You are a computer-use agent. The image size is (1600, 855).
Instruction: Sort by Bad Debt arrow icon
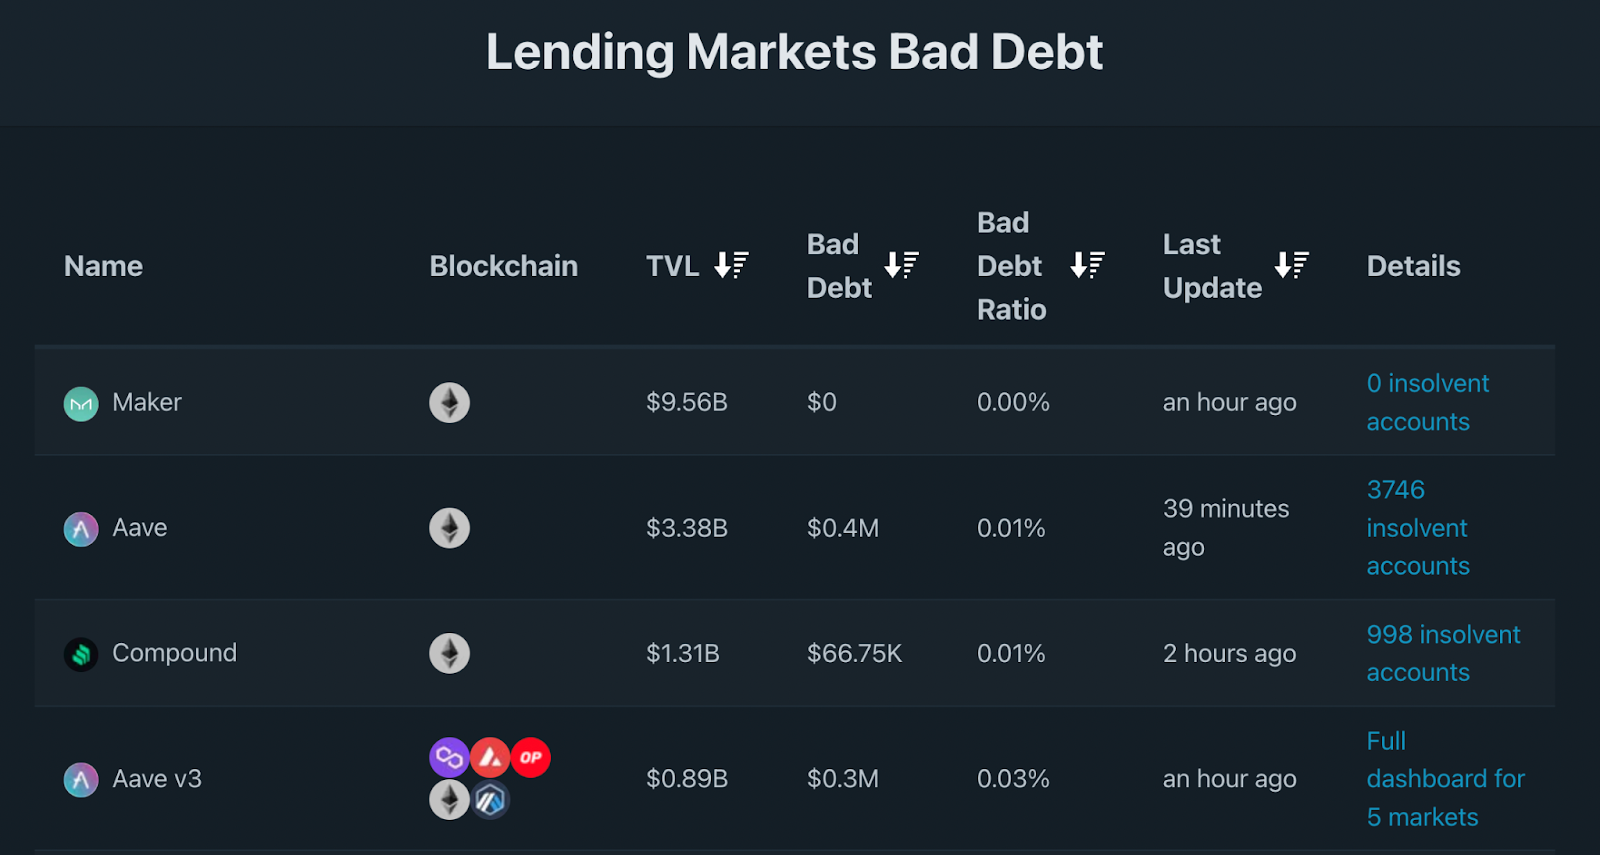pyautogui.click(x=901, y=265)
